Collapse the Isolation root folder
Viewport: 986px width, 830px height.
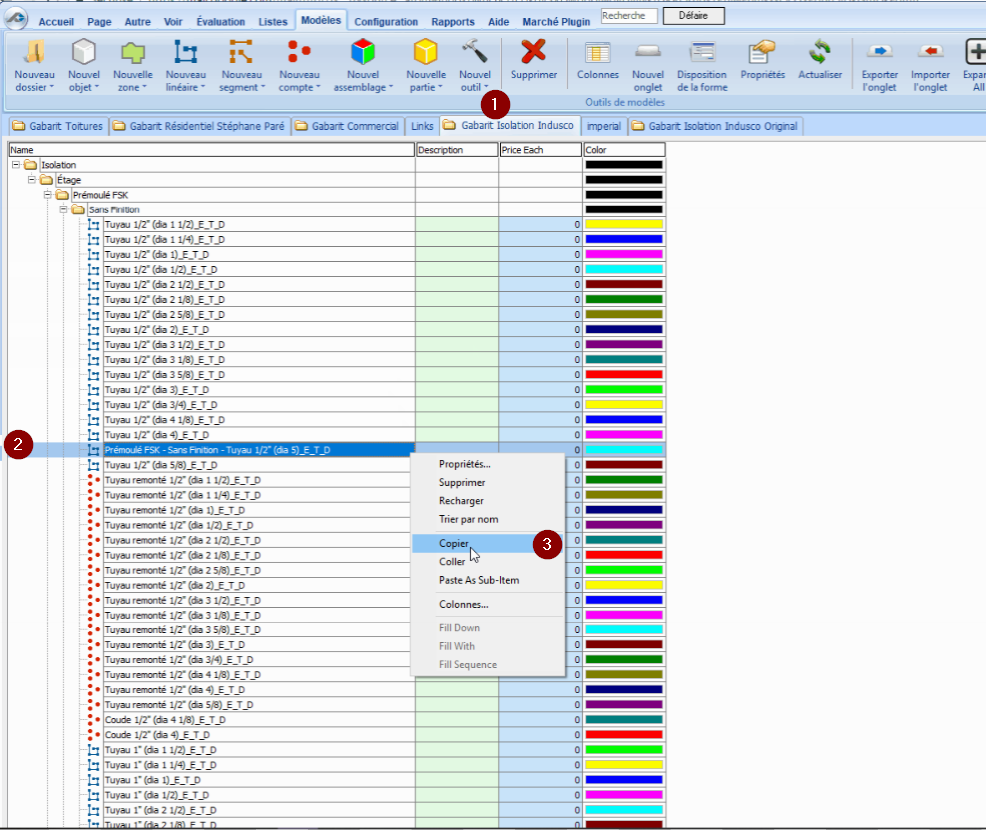tap(16, 165)
